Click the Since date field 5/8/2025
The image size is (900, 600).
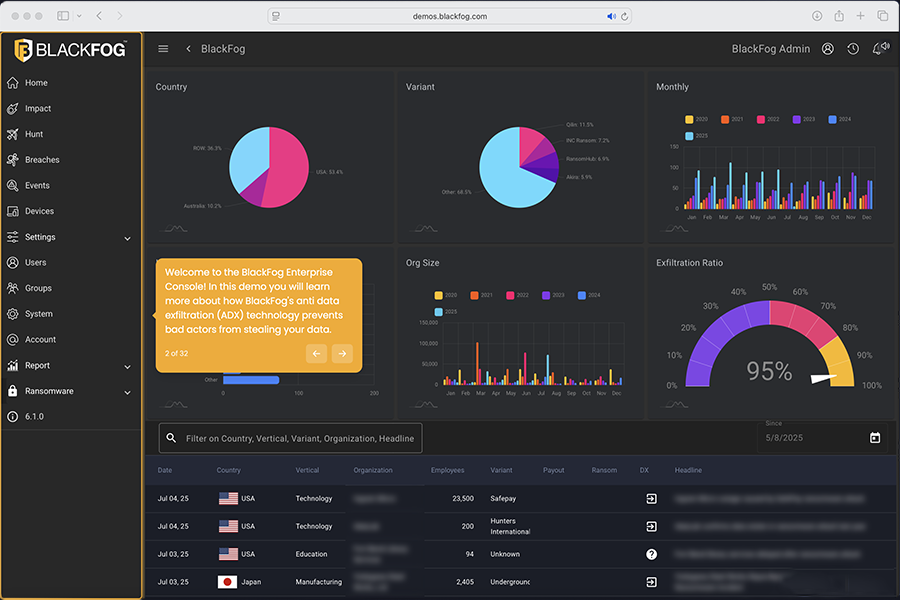click(x=822, y=438)
